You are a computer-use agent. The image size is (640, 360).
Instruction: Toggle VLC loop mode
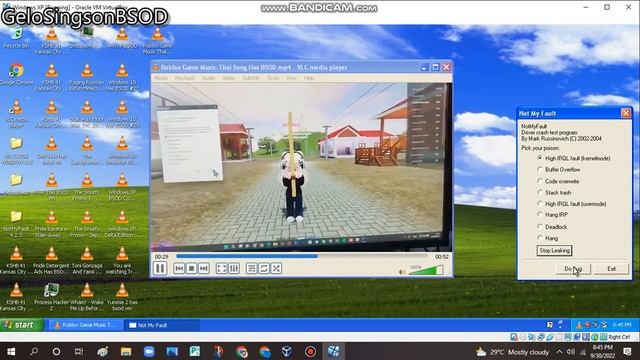pyautogui.click(x=264, y=268)
